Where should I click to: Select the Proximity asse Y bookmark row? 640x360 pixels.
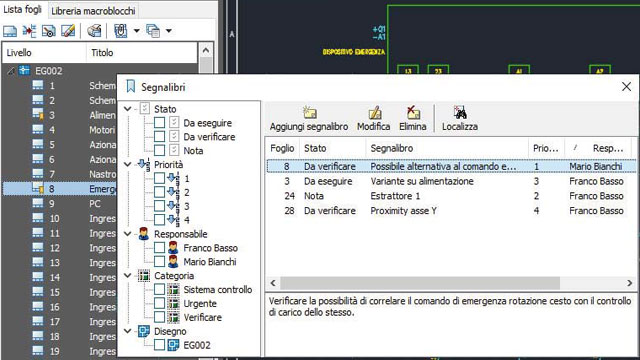coord(451,211)
